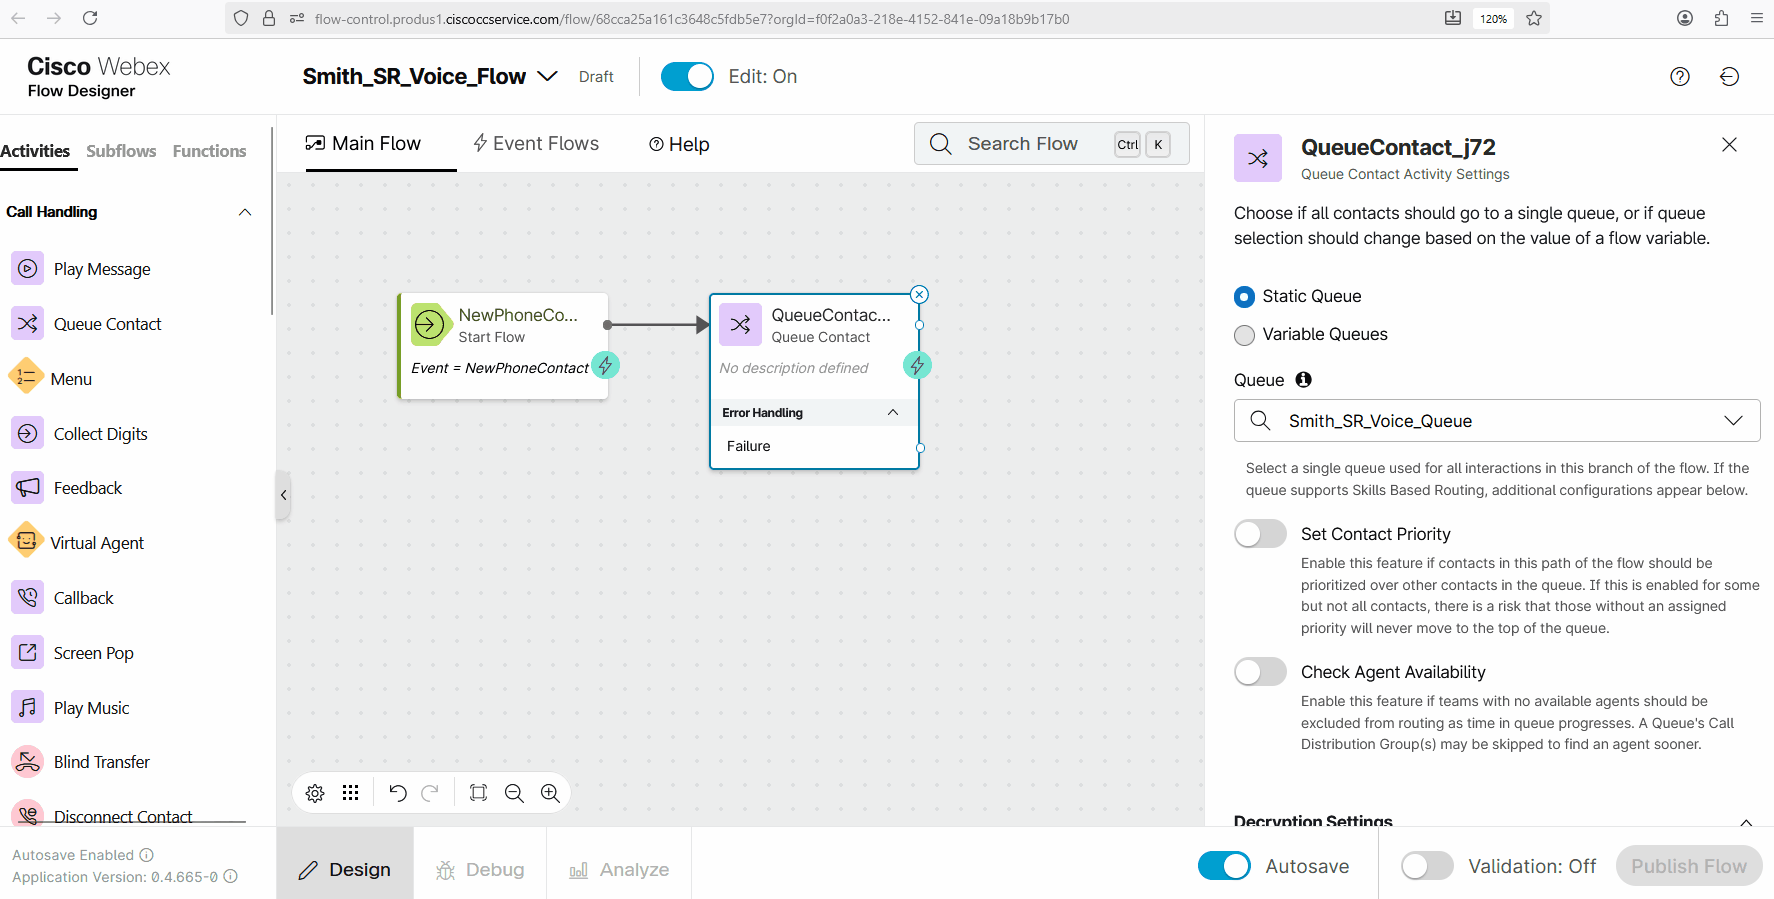The width and height of the screenshot is (1774, 899).
Task: Zoom out on the flow canvas
Action: [x=514, y=793]
